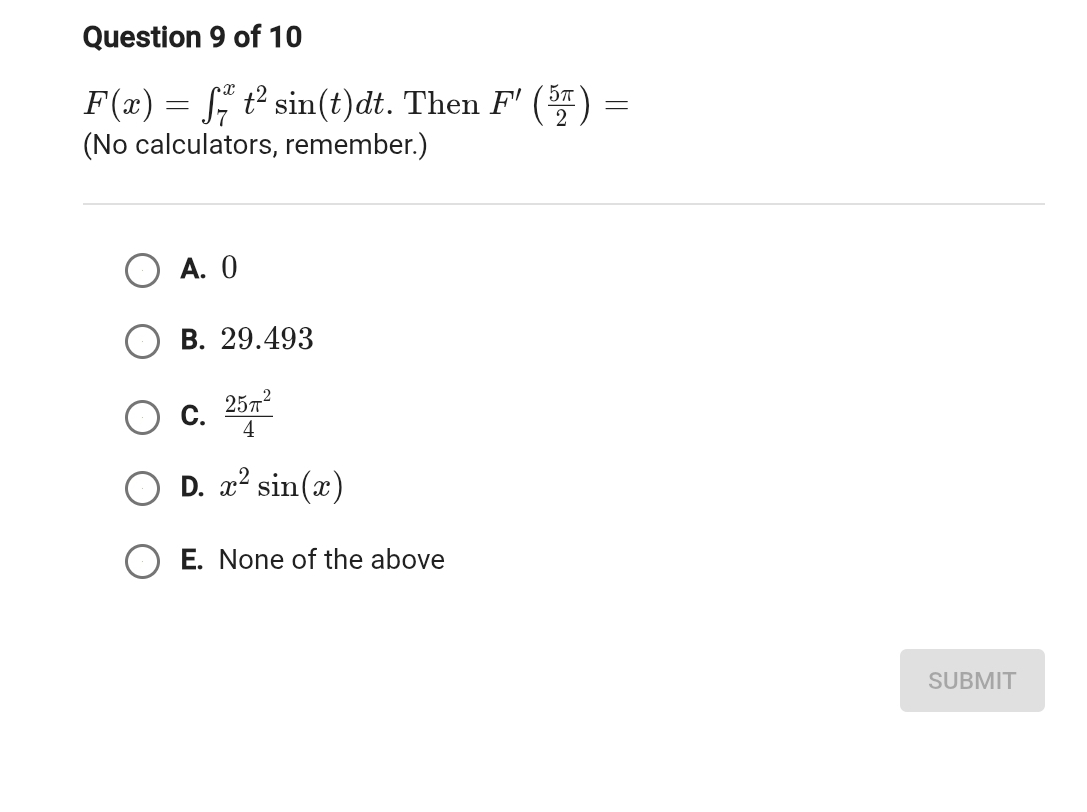Select answer choice B (29.493)
This screenshot has width=1087, height=812.
click(142, 341)
